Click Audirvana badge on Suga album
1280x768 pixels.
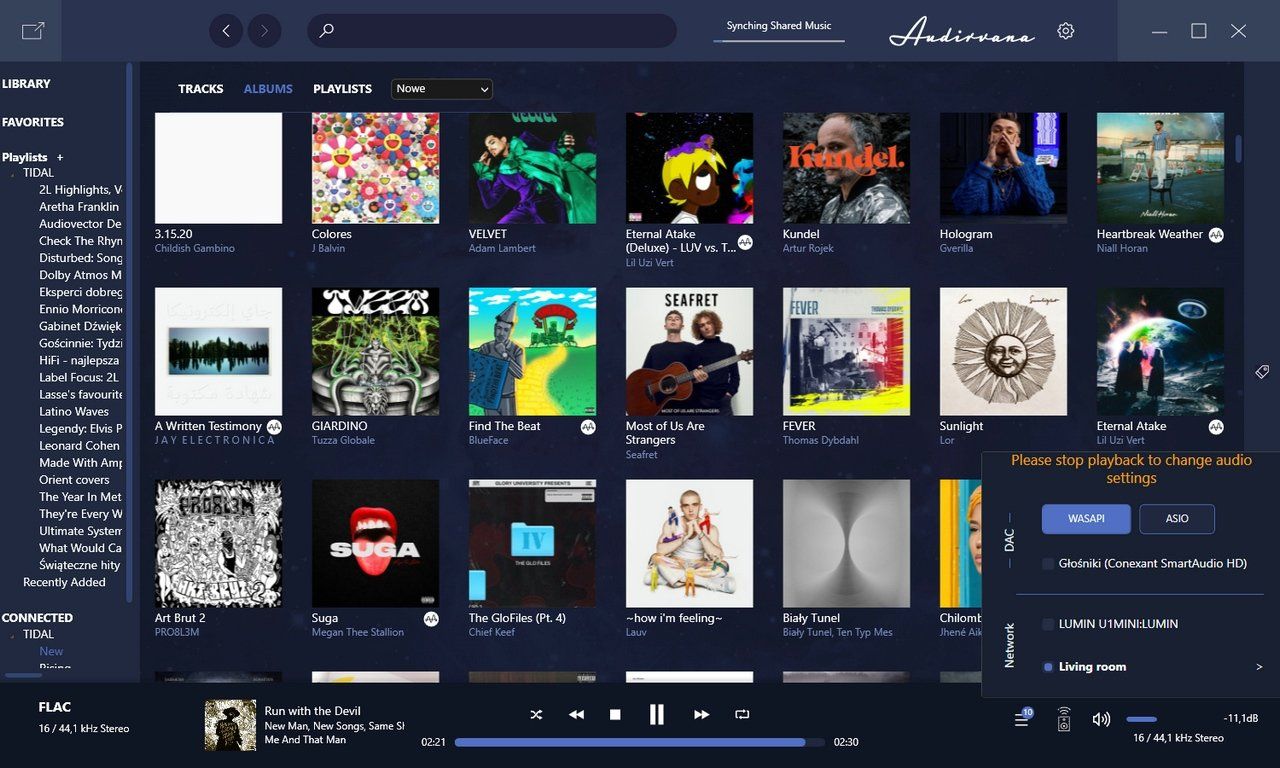tap(431, 619)
